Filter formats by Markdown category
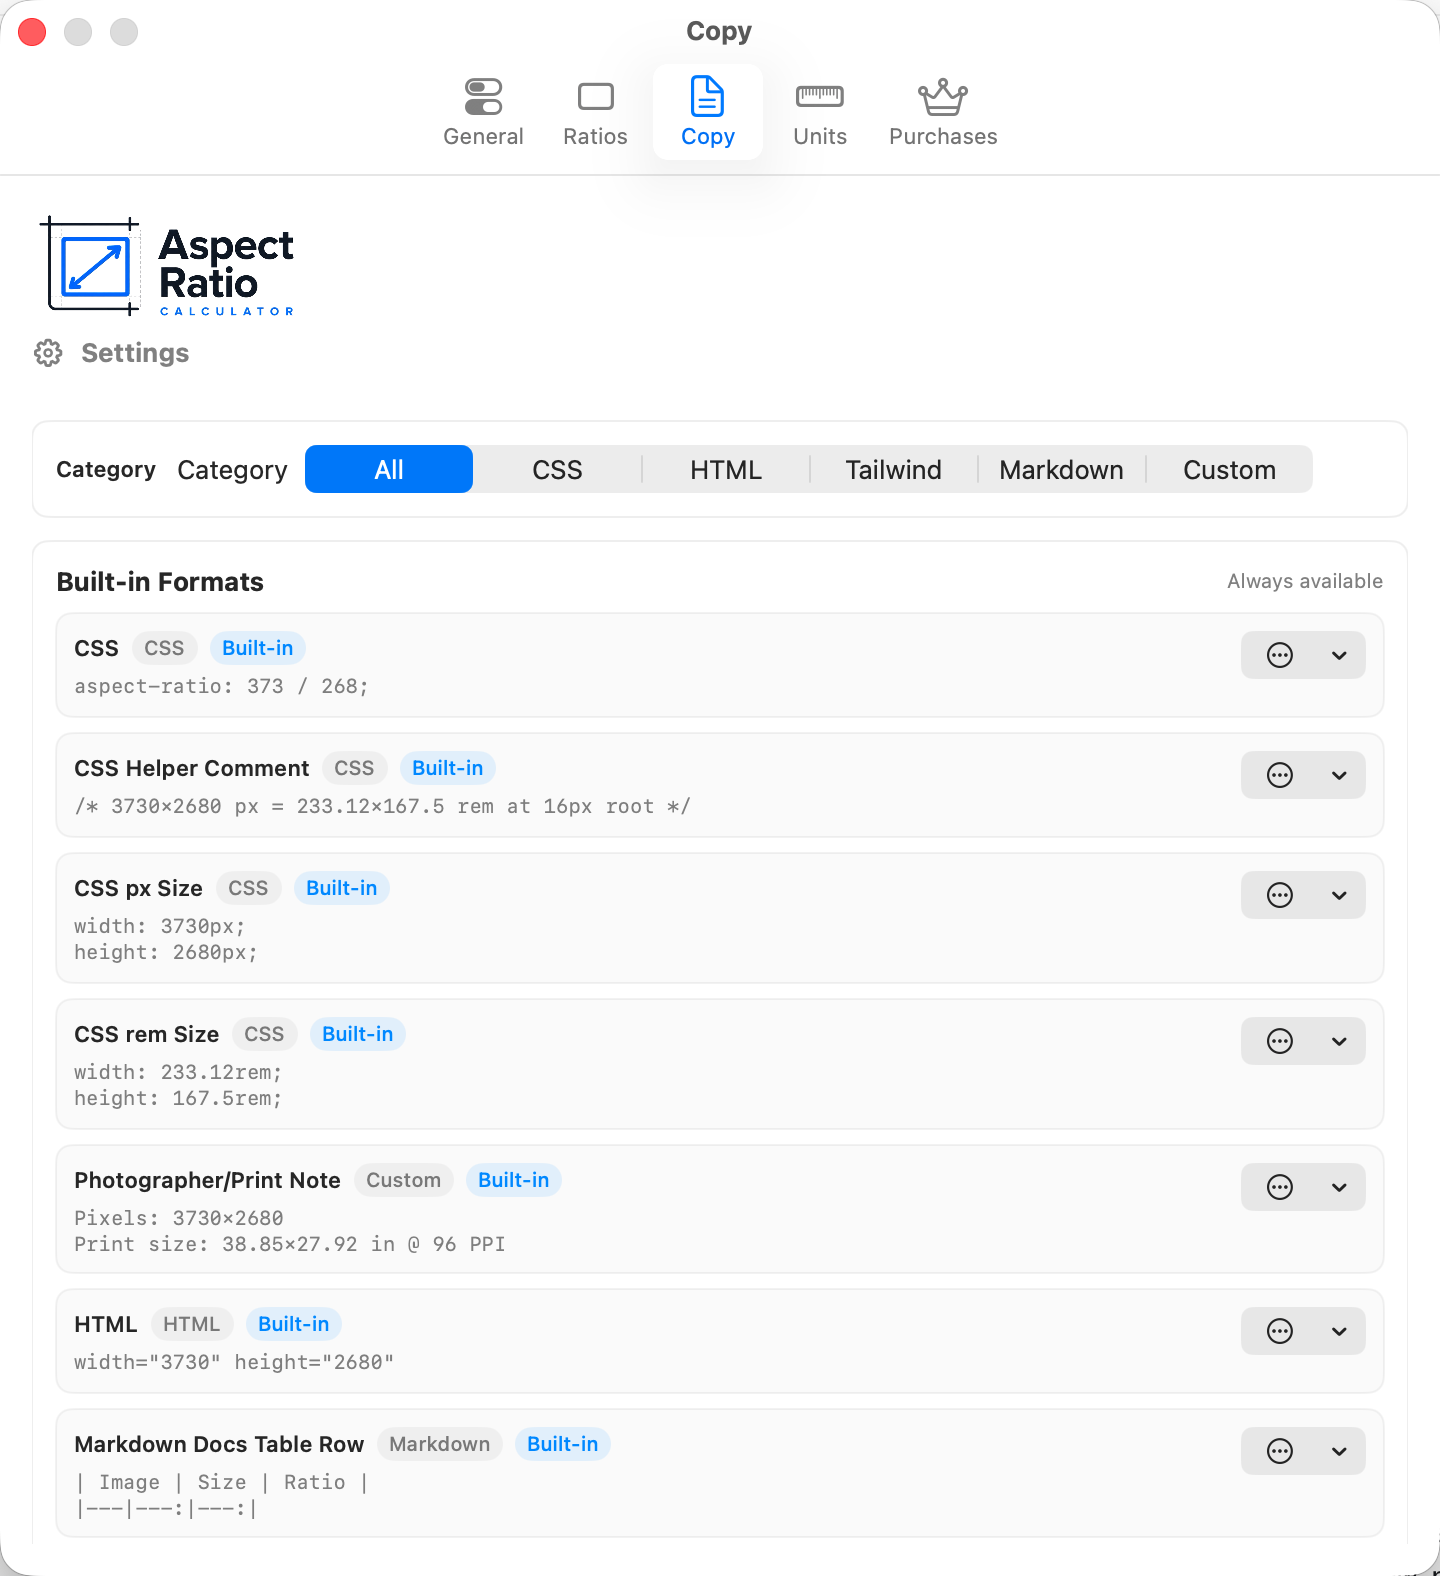The width and height of the screenshot is (1440, 1576). 1061,469
